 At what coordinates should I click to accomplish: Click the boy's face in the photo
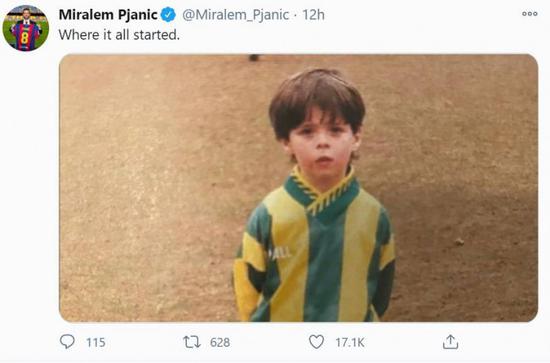click(x=321, y=147)
